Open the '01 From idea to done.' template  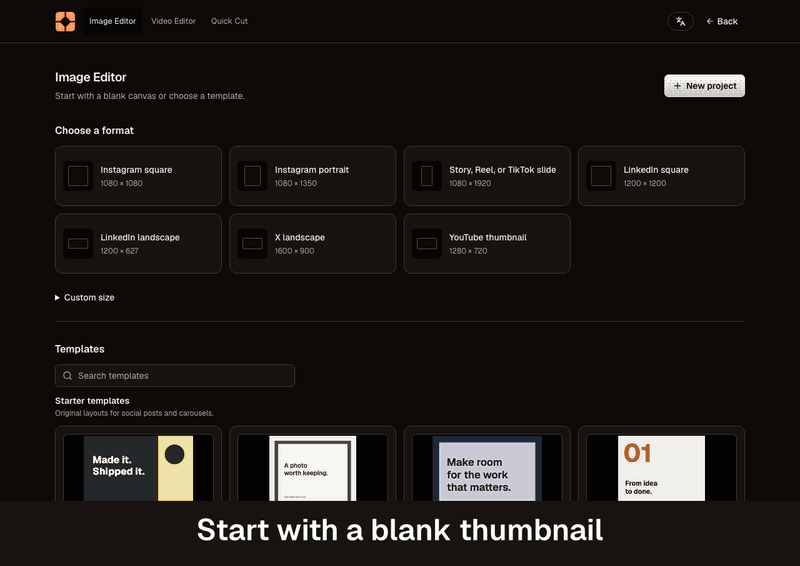661,465
